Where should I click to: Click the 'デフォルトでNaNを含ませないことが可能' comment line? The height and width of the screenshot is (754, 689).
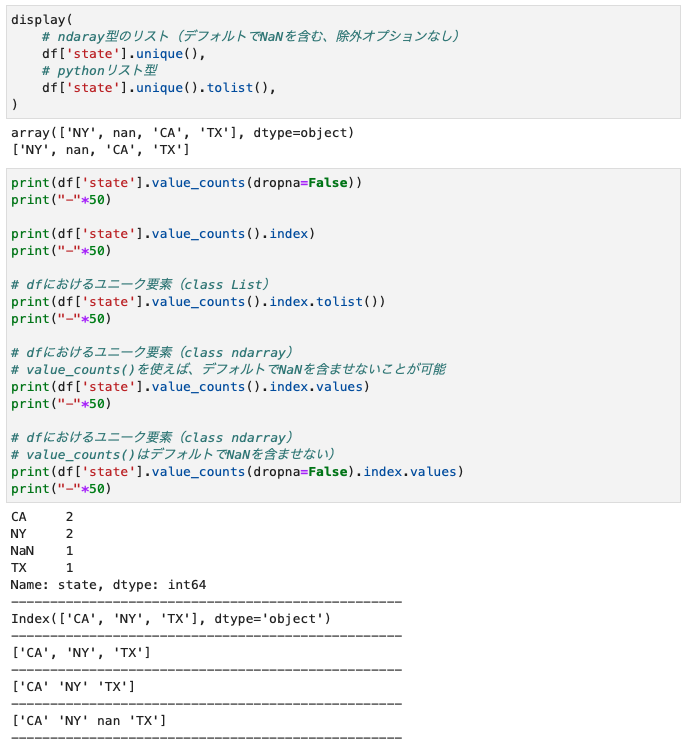pyautogui.click(x=228, y=369)
